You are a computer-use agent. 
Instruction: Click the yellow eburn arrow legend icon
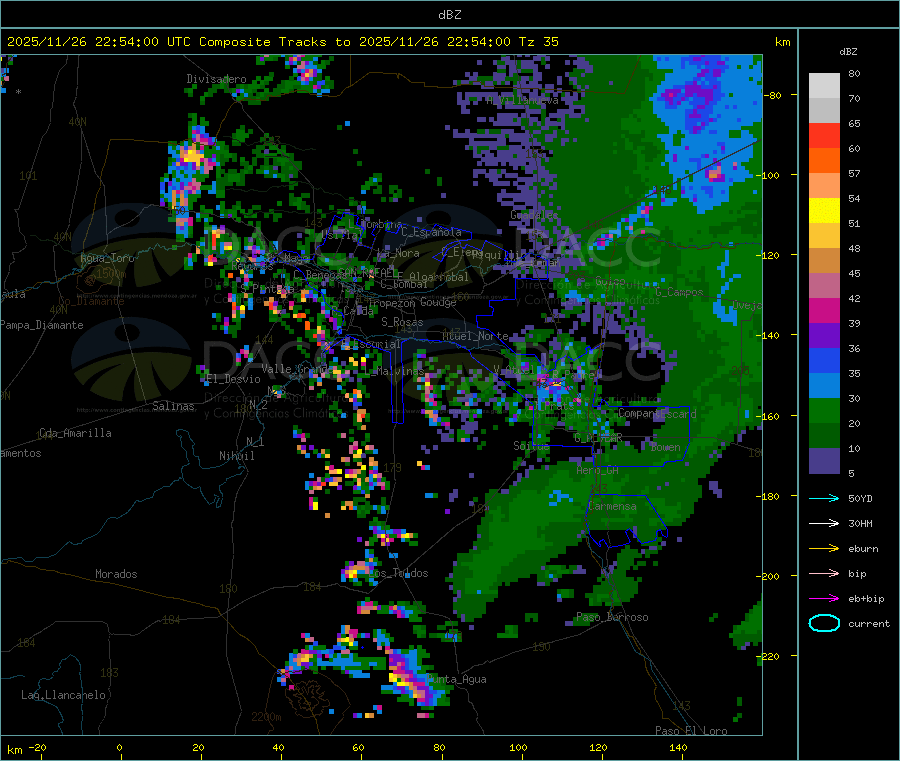pyautogui.click(x=824, y=549)
